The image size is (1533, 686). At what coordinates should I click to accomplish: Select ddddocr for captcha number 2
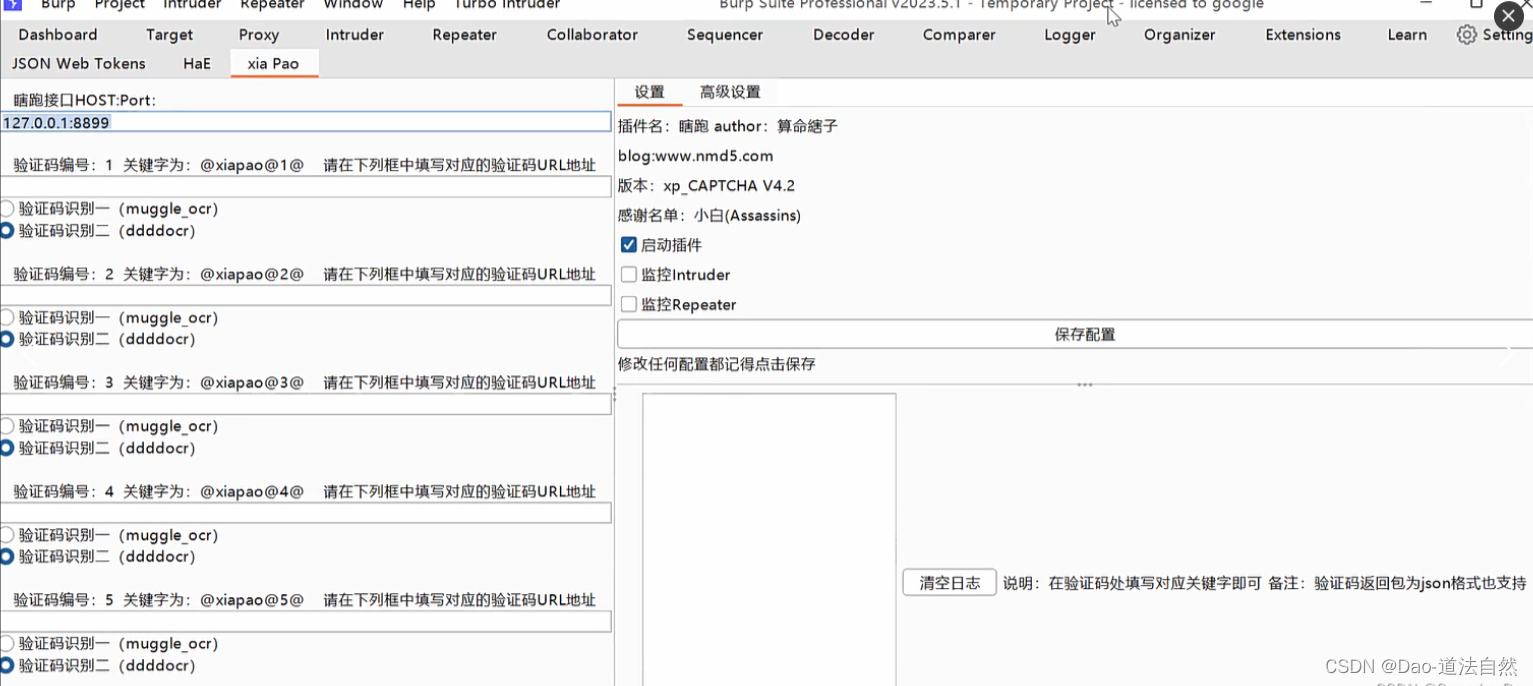pos(7,339)
